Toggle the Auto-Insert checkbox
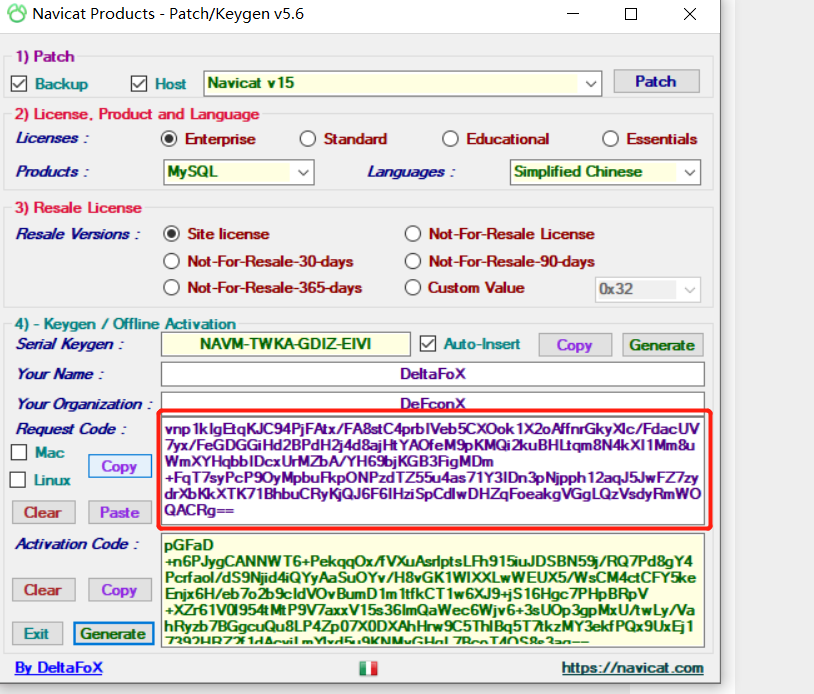Image resolution: width=814 pixels, height=694 pixels. click(428, 344)
